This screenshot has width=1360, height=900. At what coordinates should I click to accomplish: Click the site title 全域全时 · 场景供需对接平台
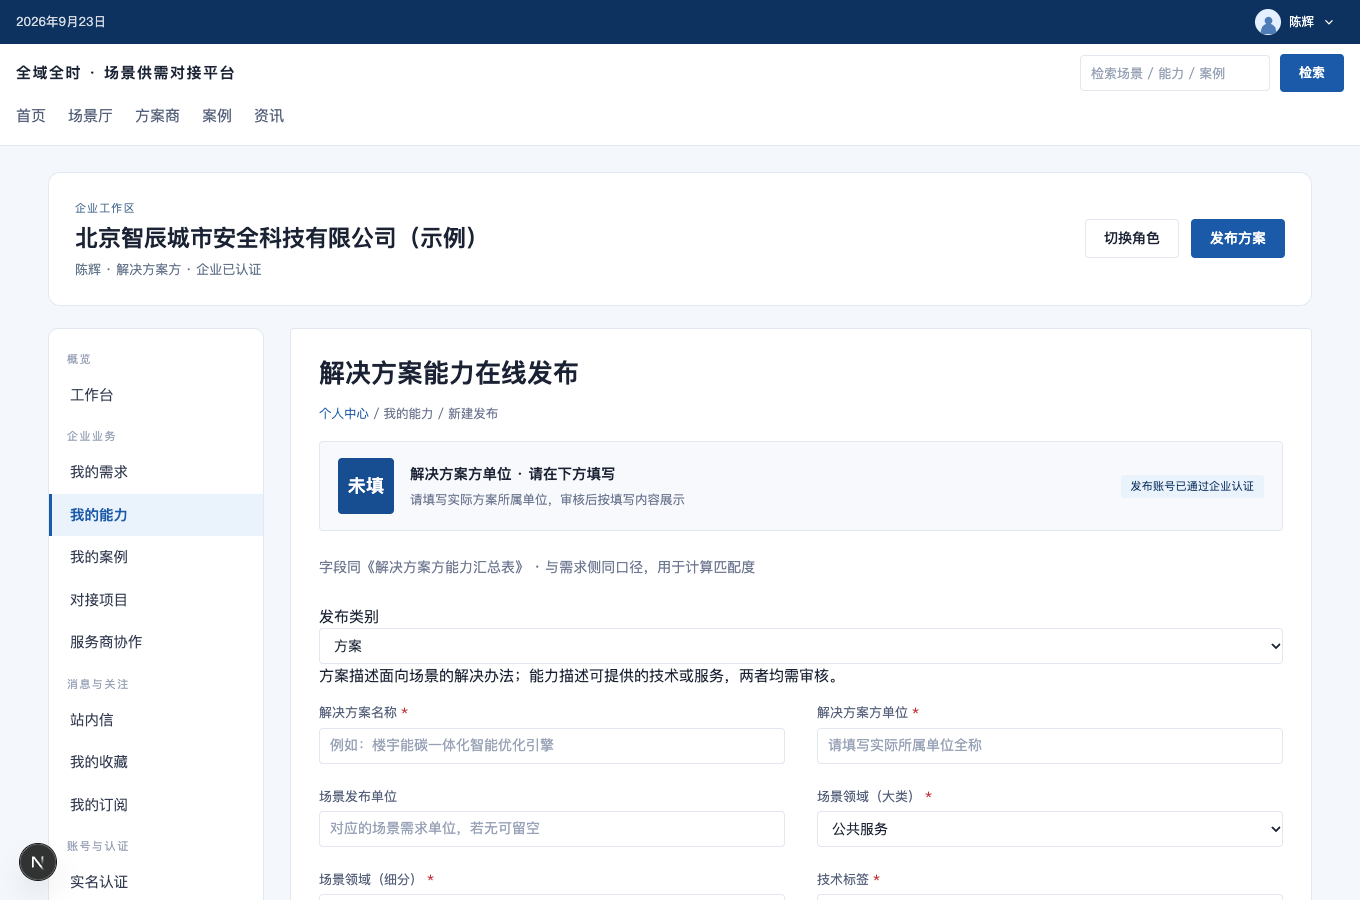point(126,73)
